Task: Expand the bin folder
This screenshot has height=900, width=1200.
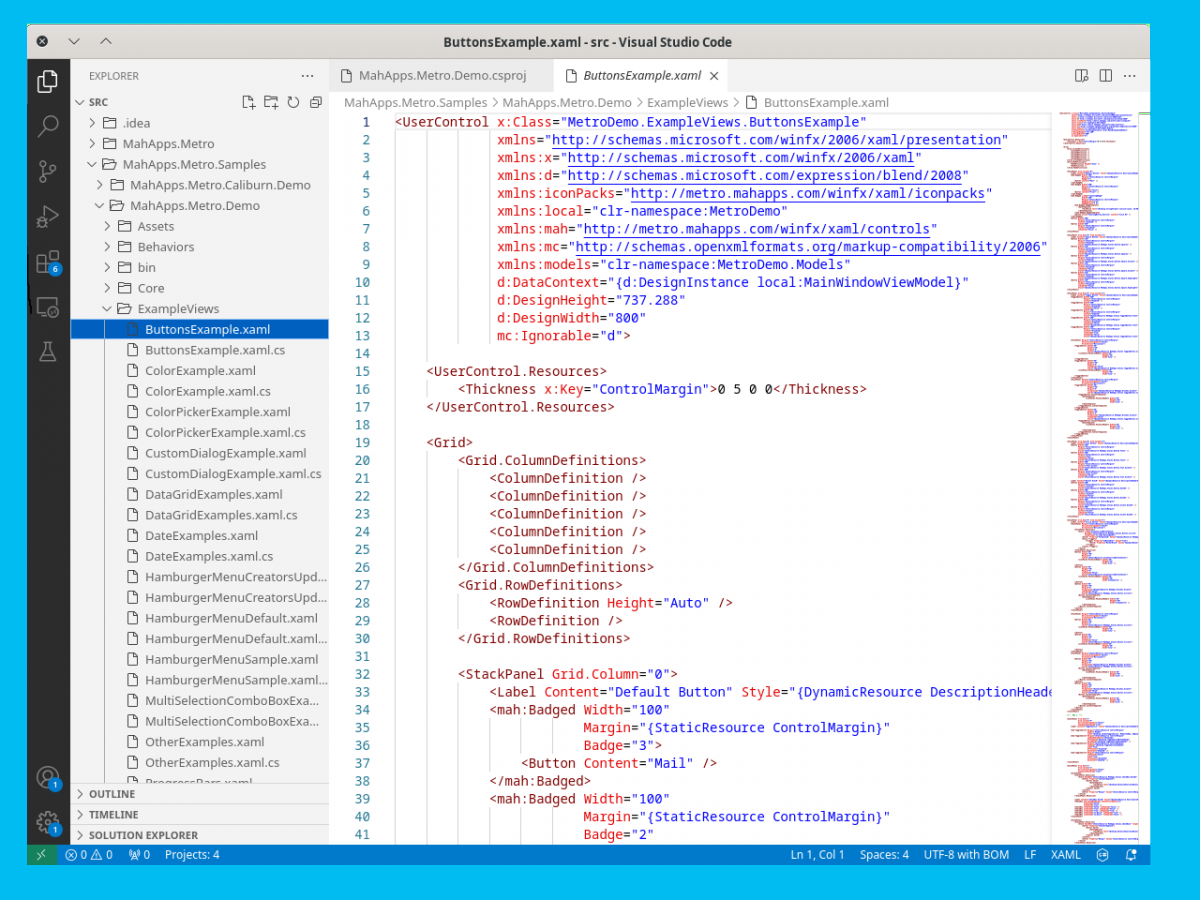Action: point(200,267)
